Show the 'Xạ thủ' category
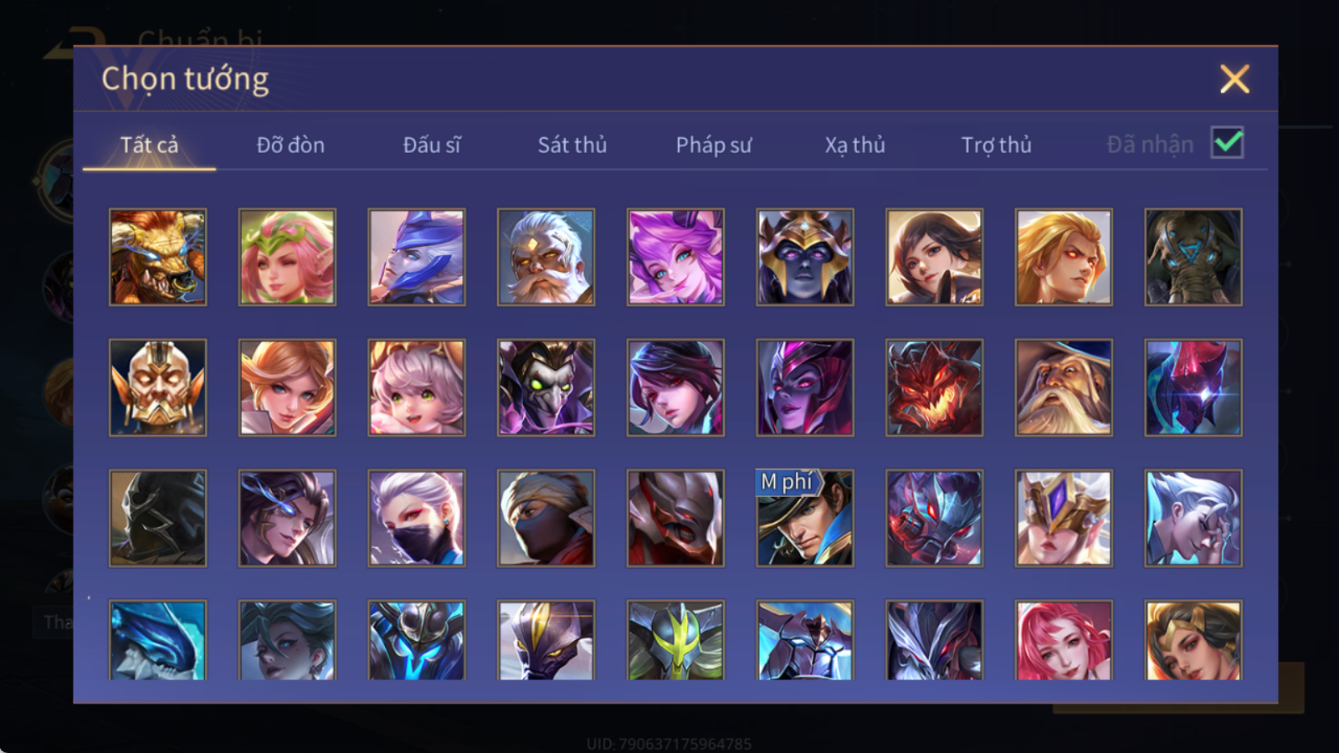 855,145
